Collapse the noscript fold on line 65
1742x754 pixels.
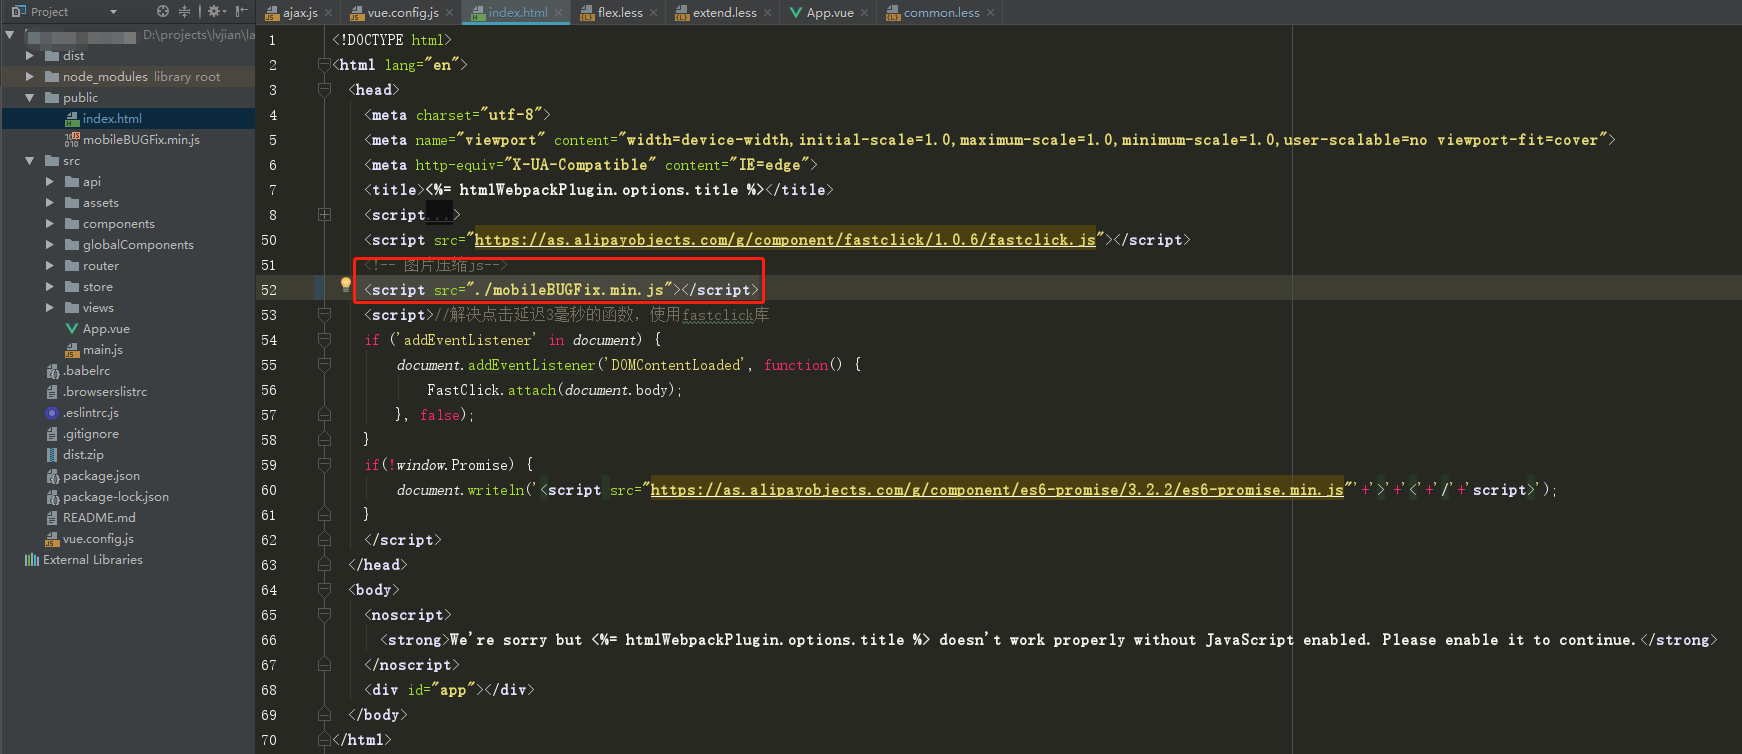tap(324, 615)
